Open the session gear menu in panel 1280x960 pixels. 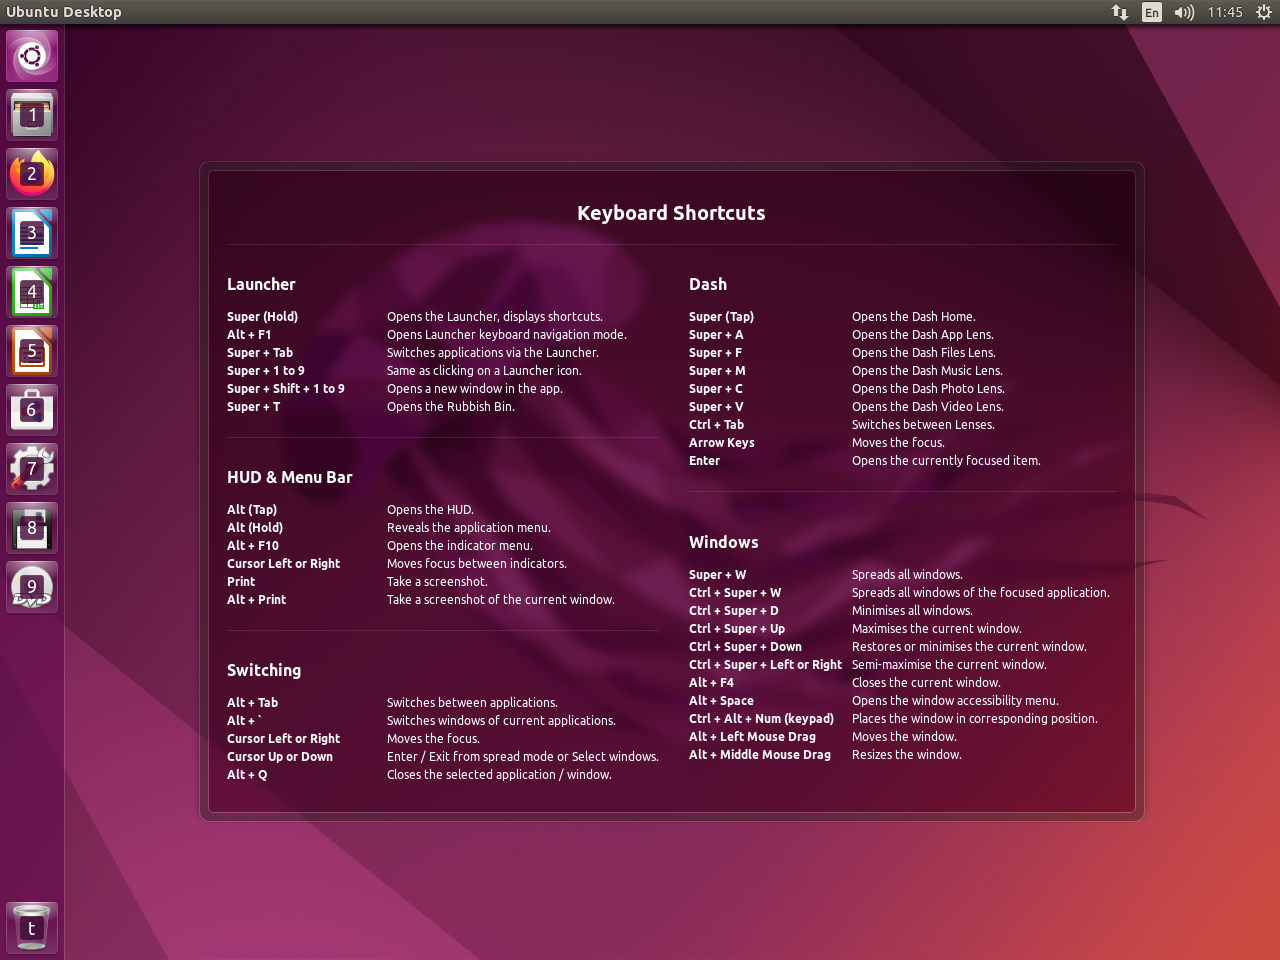point(1264,12)
